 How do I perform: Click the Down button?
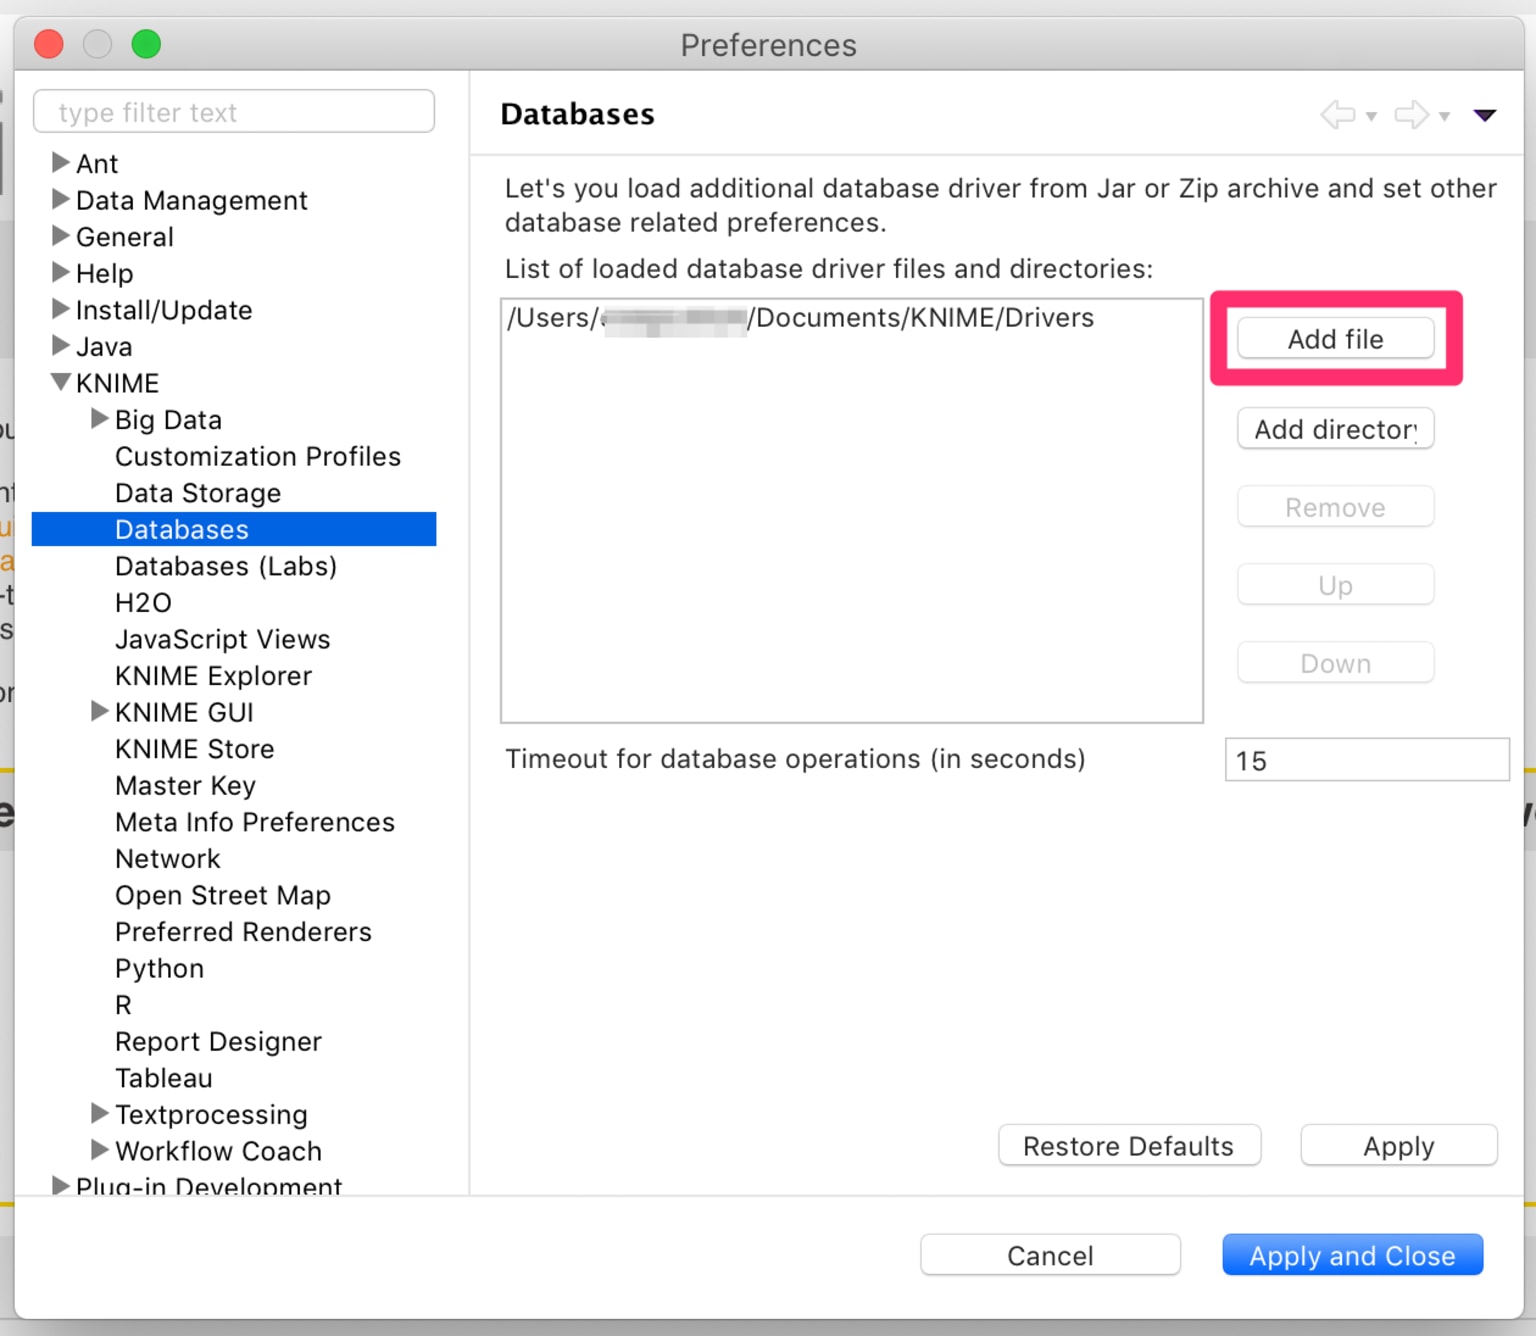pos(1335,663)
